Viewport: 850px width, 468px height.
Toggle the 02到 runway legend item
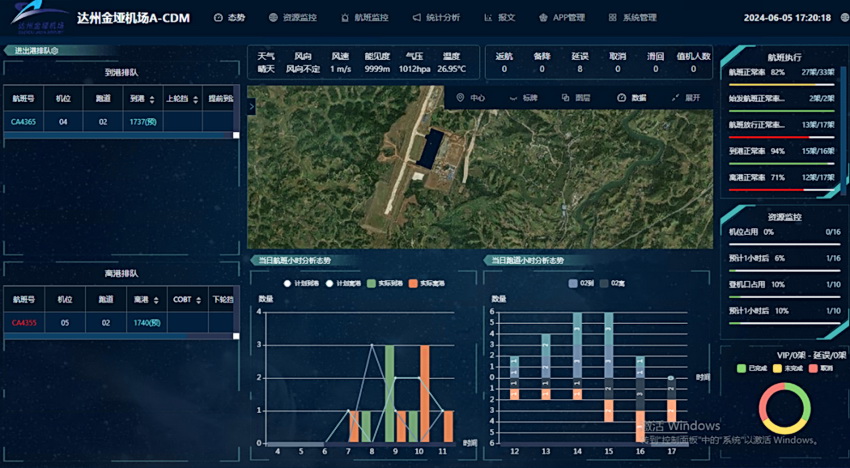pos(573,283)
